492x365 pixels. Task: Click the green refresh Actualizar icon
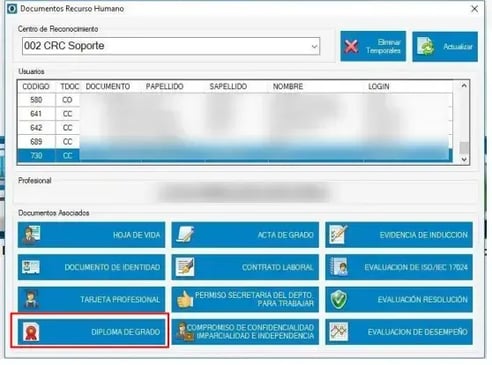click(425, 47)
